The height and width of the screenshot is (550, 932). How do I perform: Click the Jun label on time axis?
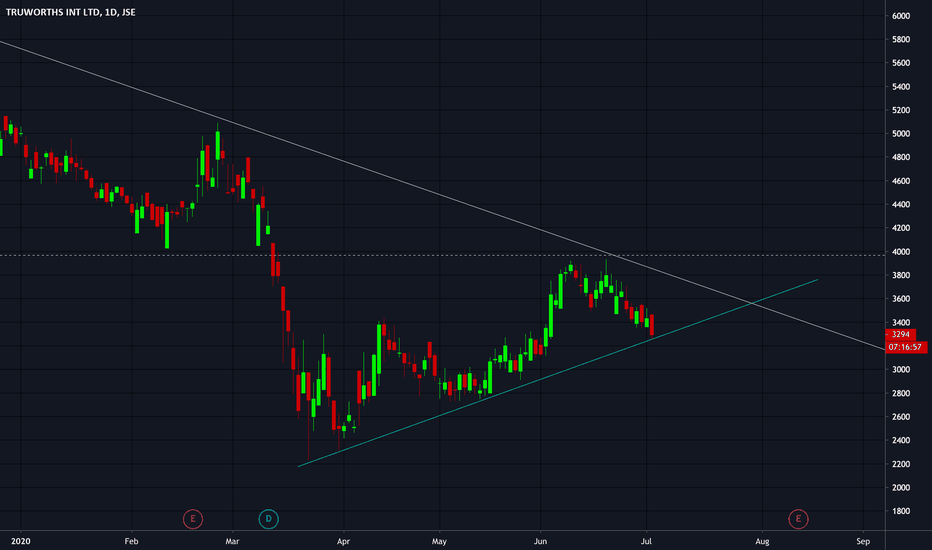540,541
